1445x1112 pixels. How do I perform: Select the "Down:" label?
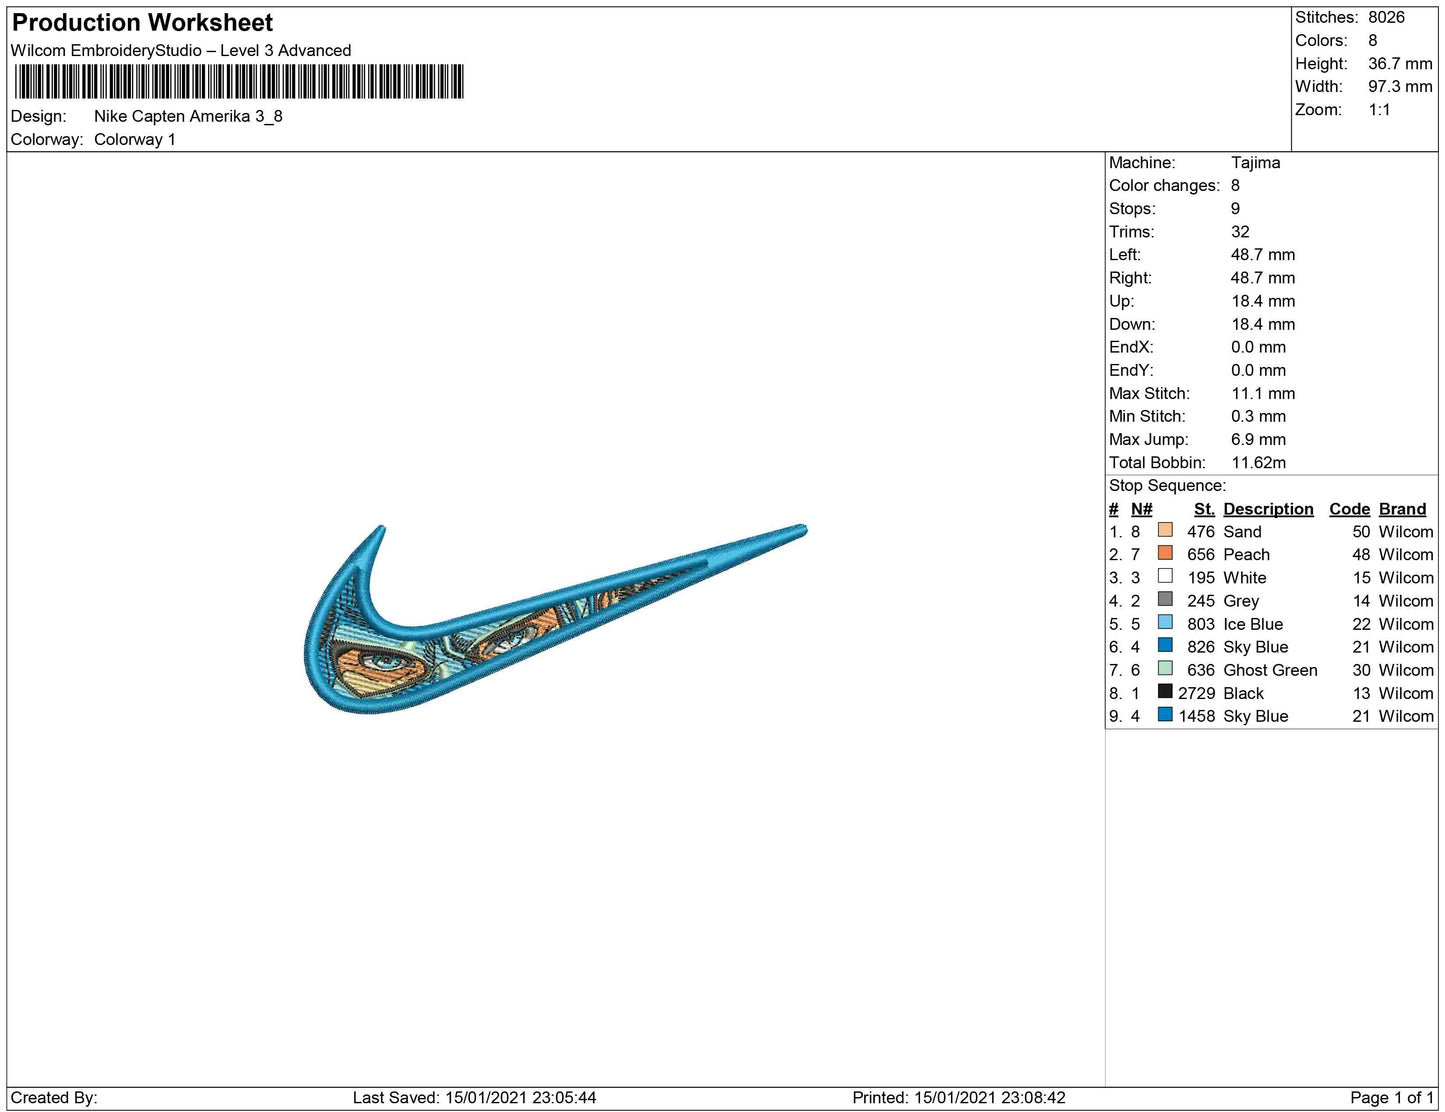click(1132, 324)
